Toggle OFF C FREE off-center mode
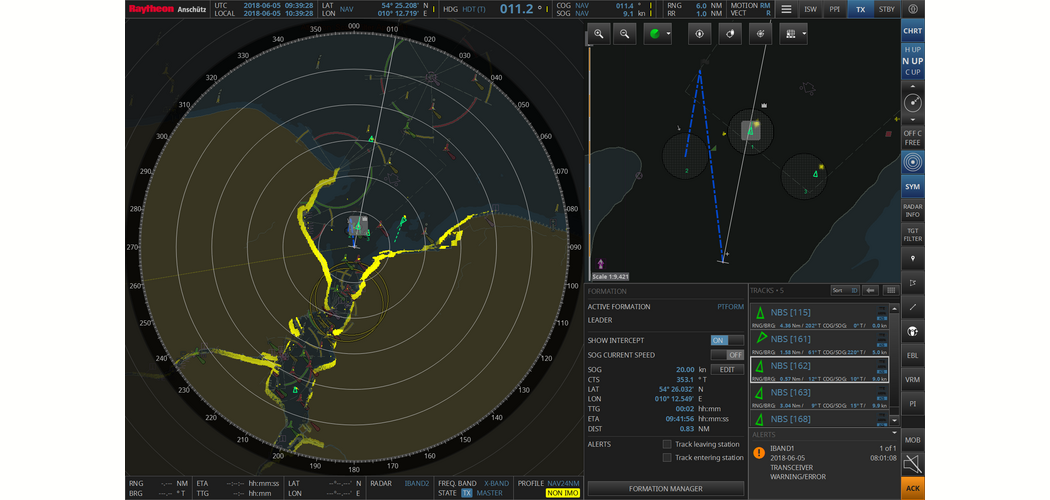Image resolution: width=1050 pixels, height=500 pixels. [x=913, y=138]
